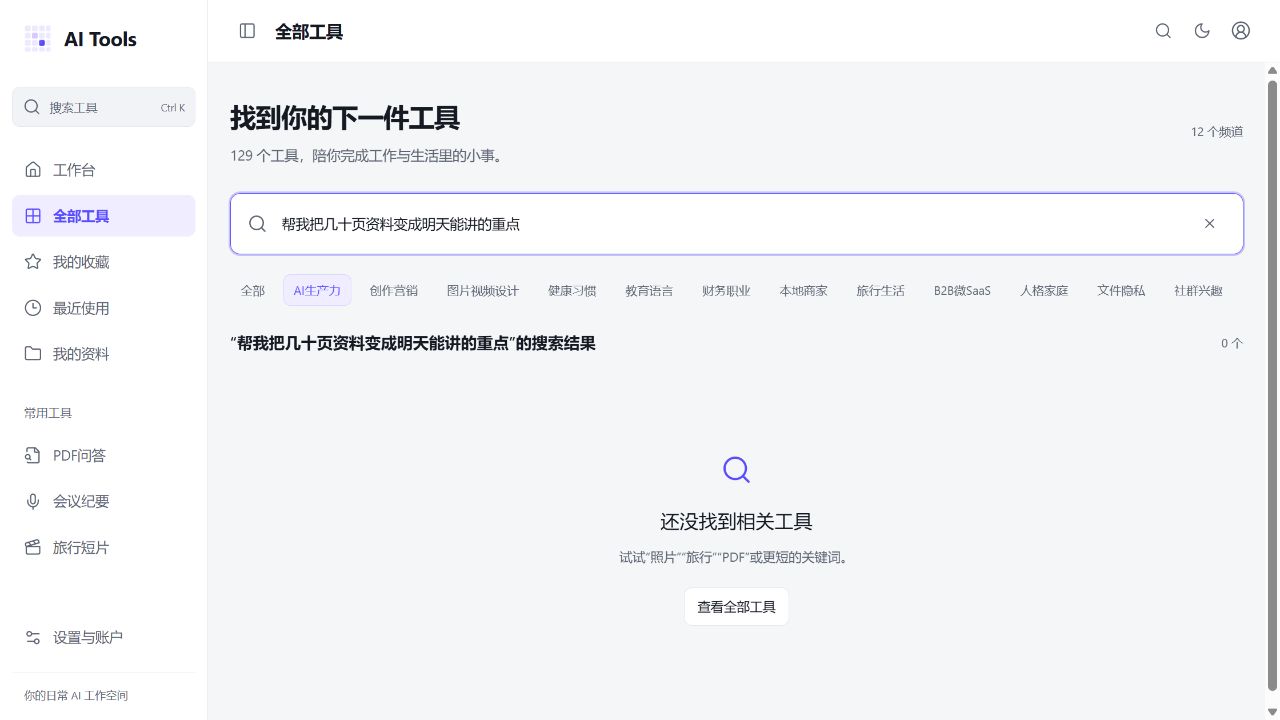Select 全部工具 in the sidebar
This screenshot has width=1280, height=720.
point(104,216)
